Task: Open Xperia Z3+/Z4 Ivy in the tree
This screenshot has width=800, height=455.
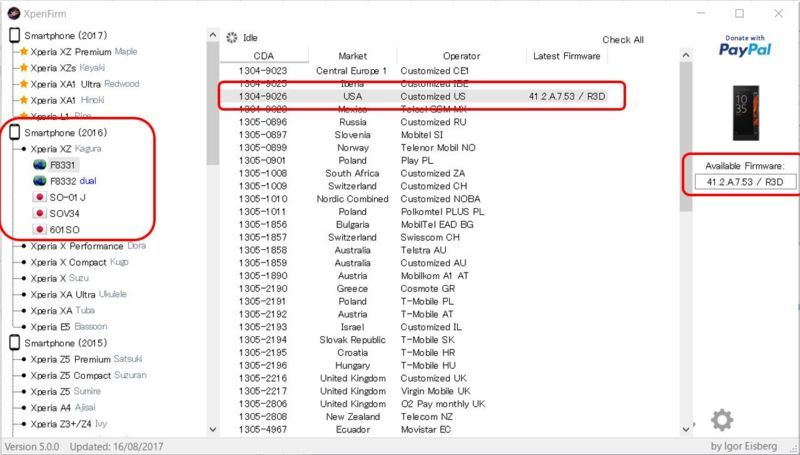Action: click(68, 424)
